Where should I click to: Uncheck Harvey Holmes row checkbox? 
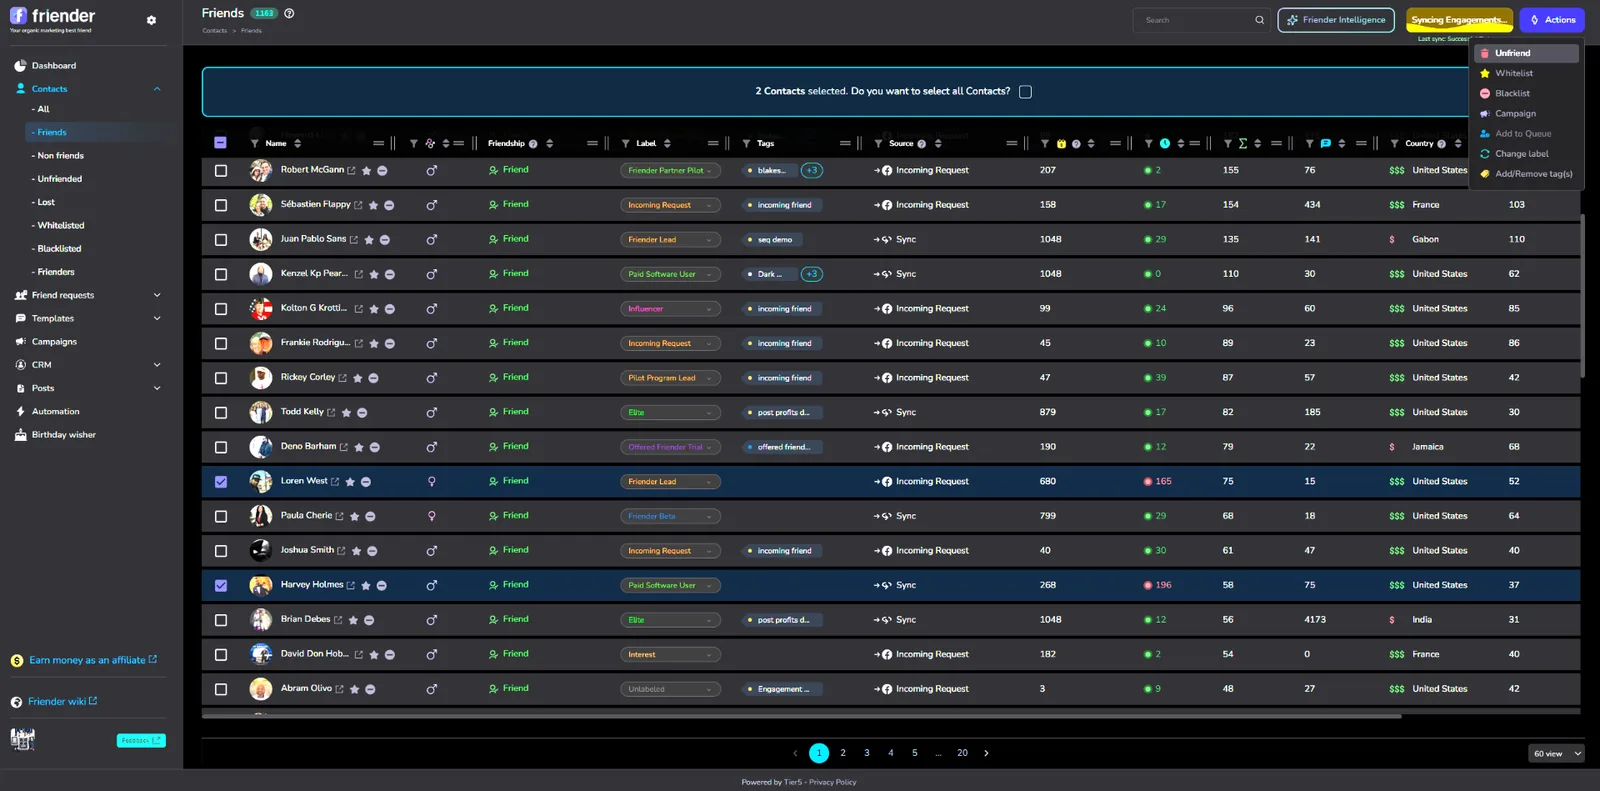click(x=221, y=586)
